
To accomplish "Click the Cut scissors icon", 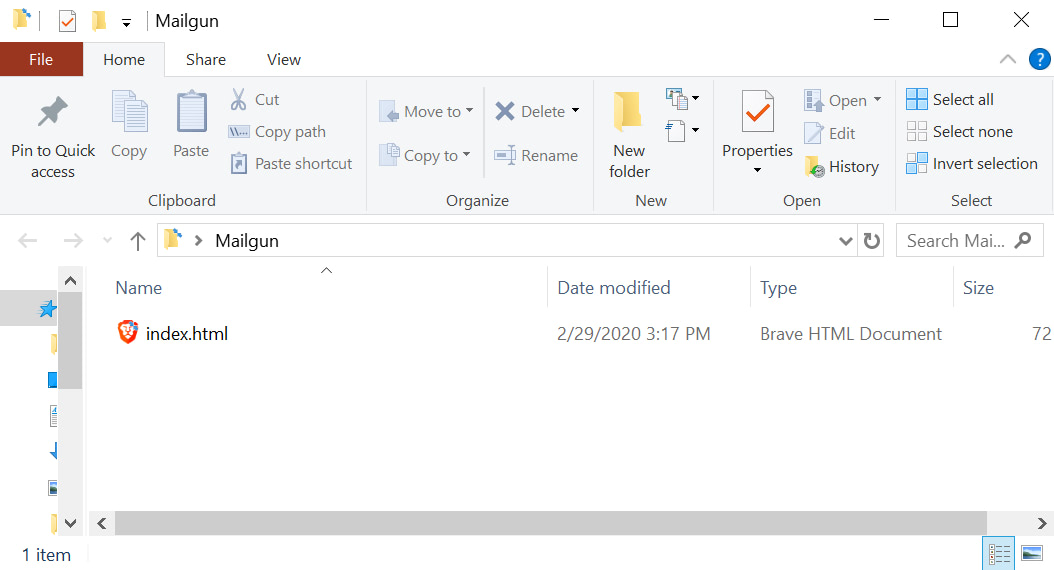I will coord(238,99).
